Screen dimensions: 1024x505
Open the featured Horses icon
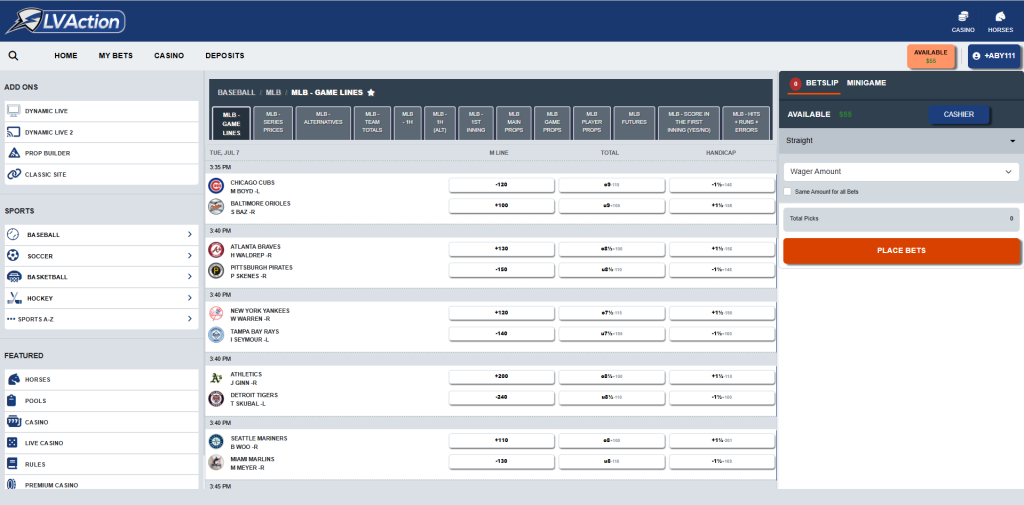12,379
